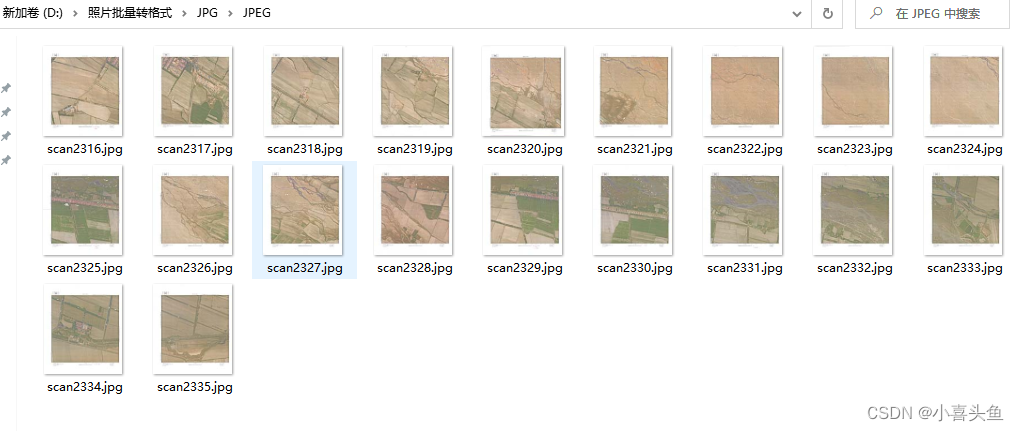Viewport: 1019px width, 431px height.
Task: Go to JPG folder in breadcrumb
Action: (207, 14)
